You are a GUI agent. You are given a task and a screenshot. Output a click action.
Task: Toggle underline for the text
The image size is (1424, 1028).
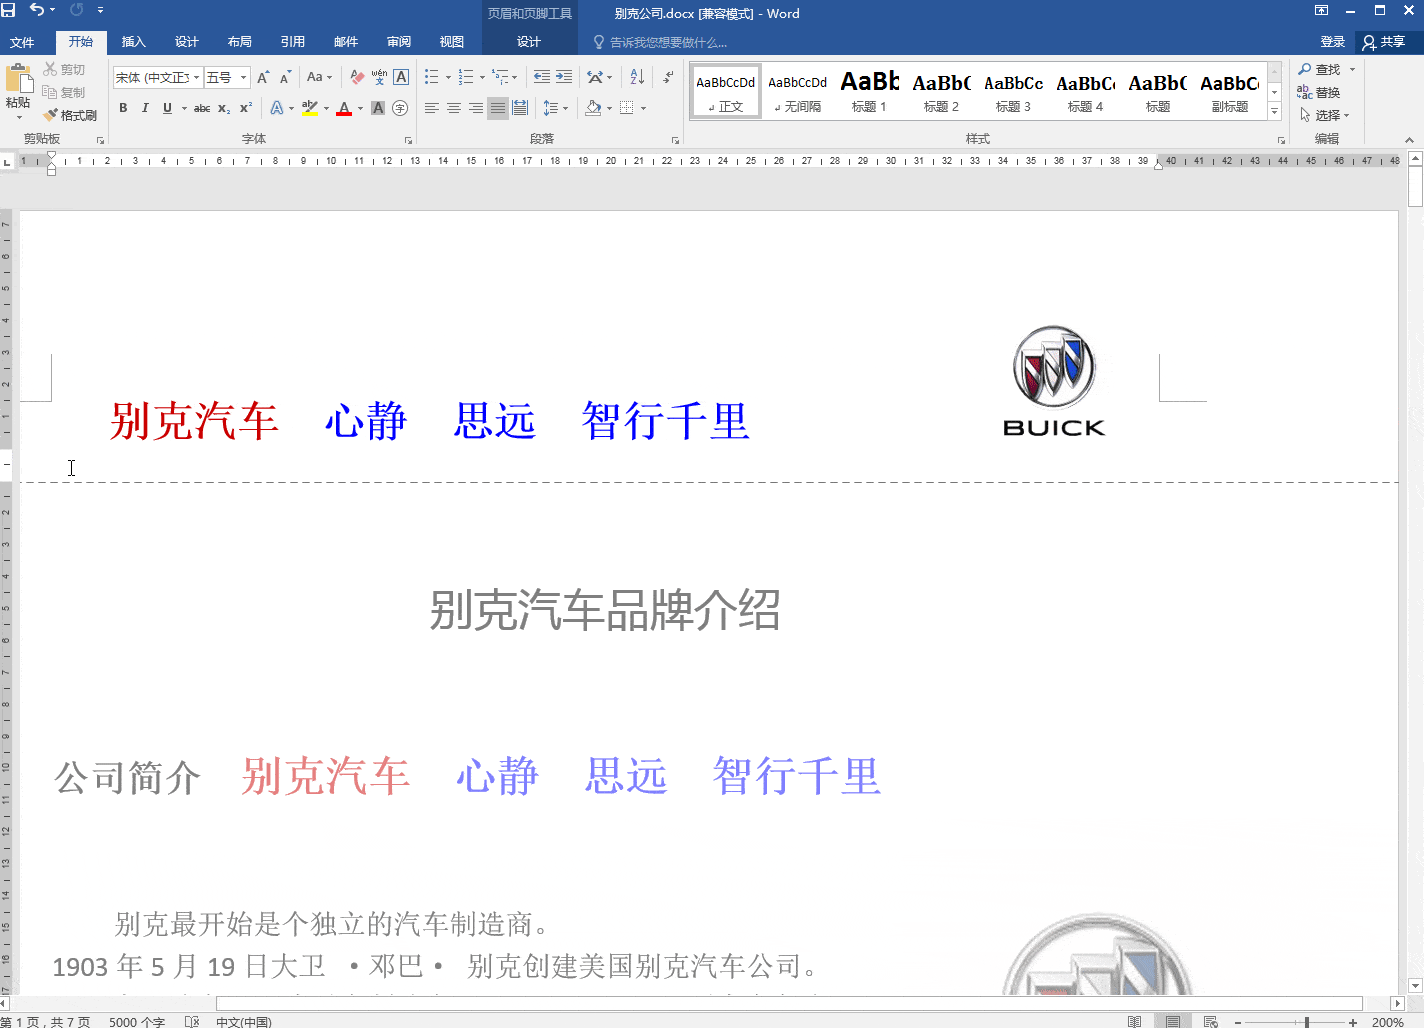pyautogui.click(x=166, y=108)
